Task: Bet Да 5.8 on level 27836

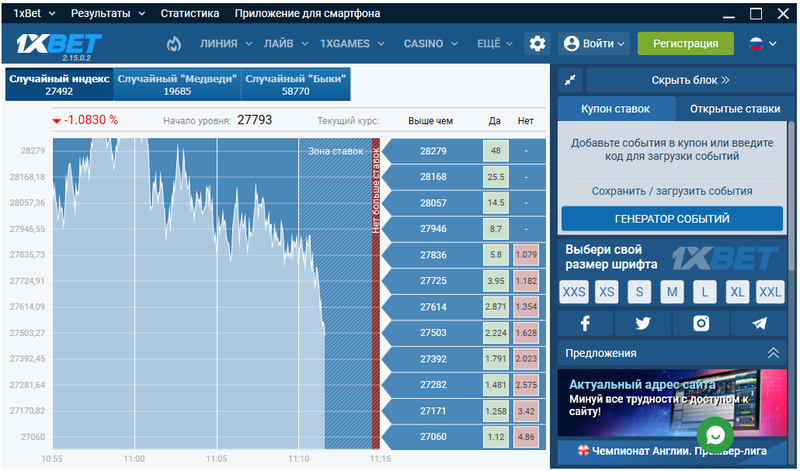Action: [495, 255]
